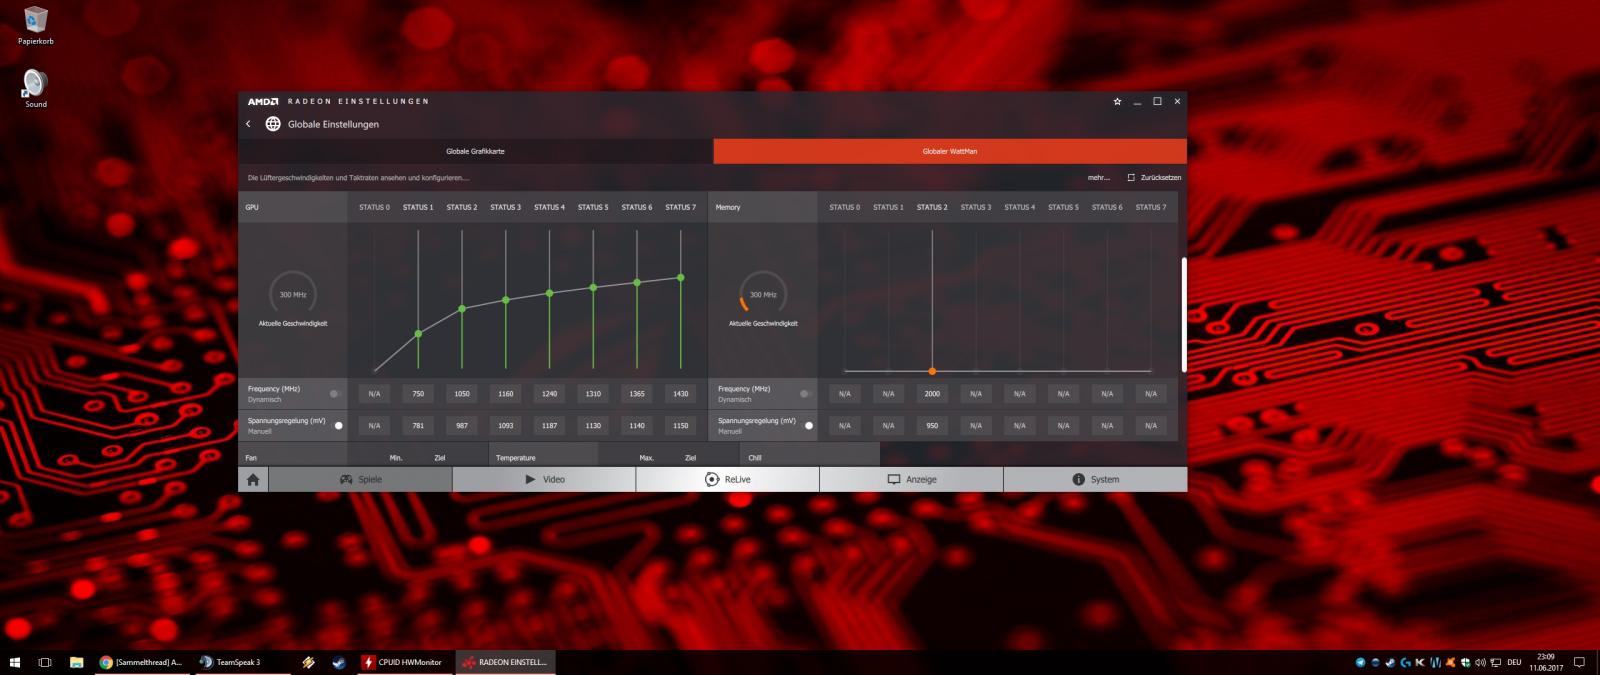Open File Explorer from taskbar
Image resolution: width=1600 pixels, height=675 pixels.
click(76, 662)
